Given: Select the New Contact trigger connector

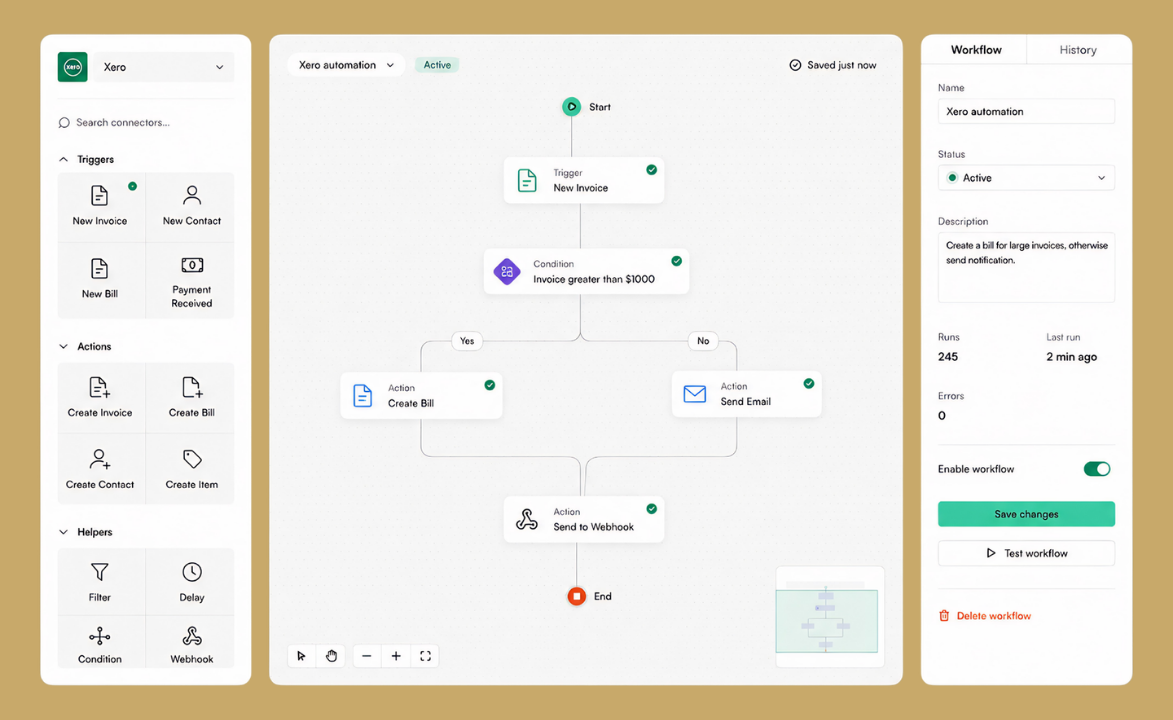Looking at the screenshot, I should (x=192, y=207).
